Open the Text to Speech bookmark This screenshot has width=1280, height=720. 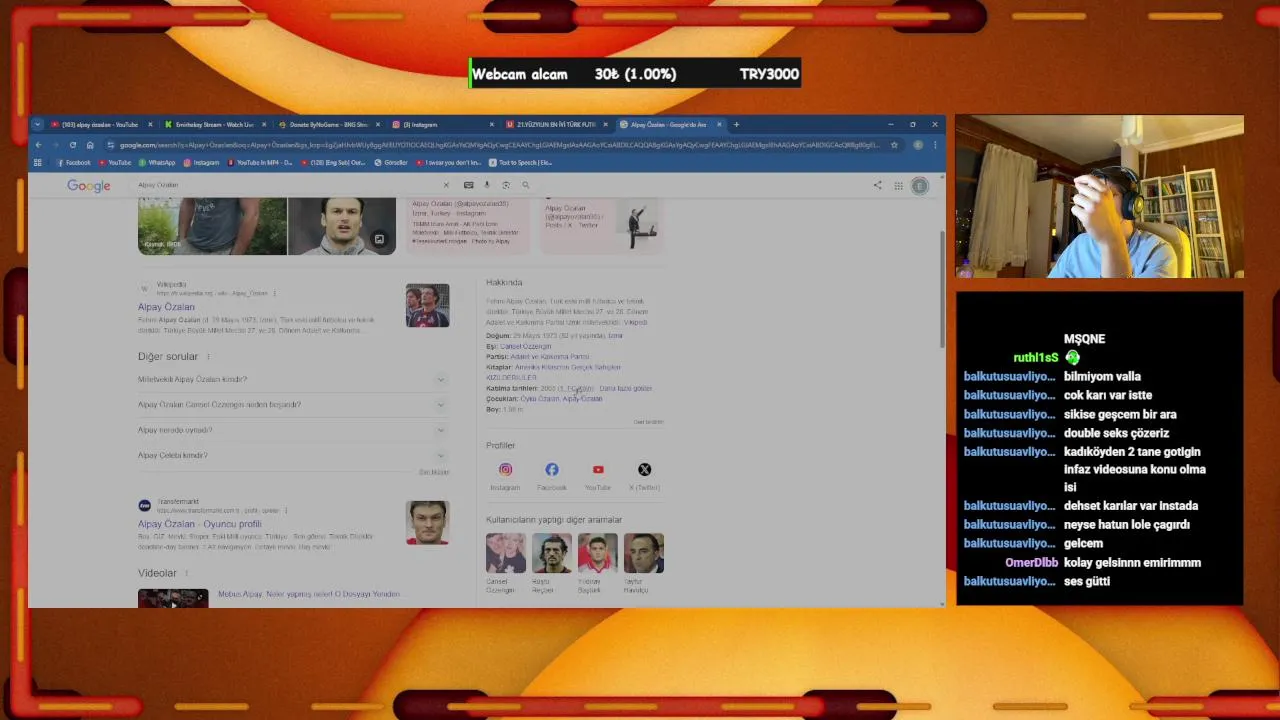point(520,162)
